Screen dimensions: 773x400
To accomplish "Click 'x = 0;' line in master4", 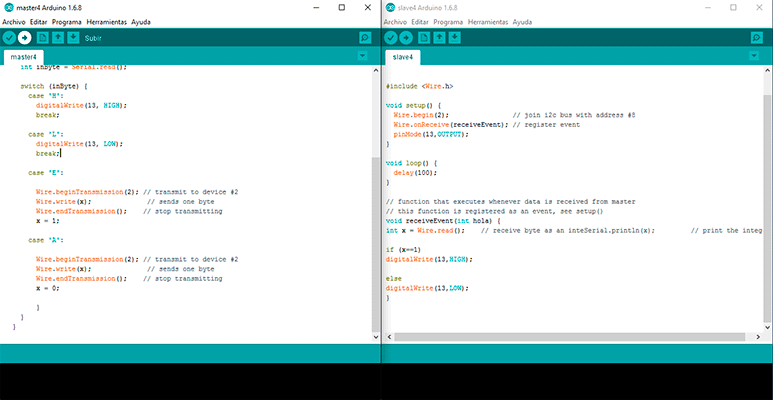I will pyautogui.click(x=47, y=288).
